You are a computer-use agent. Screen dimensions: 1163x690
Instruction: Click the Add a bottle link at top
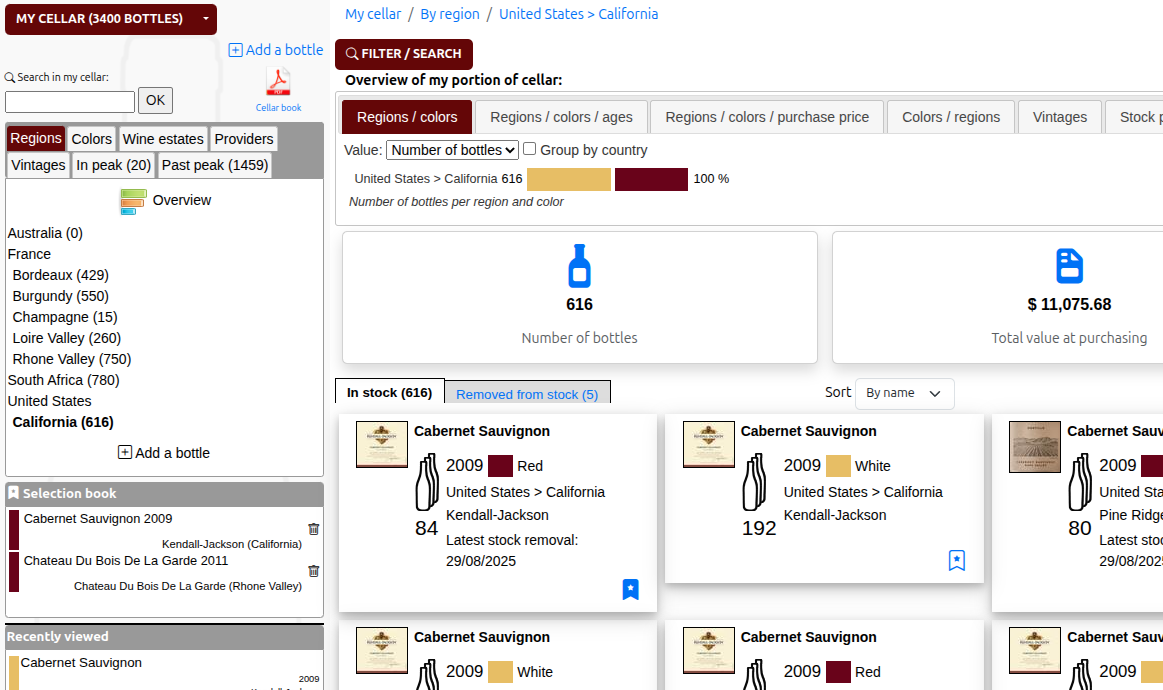click(276, 50)
